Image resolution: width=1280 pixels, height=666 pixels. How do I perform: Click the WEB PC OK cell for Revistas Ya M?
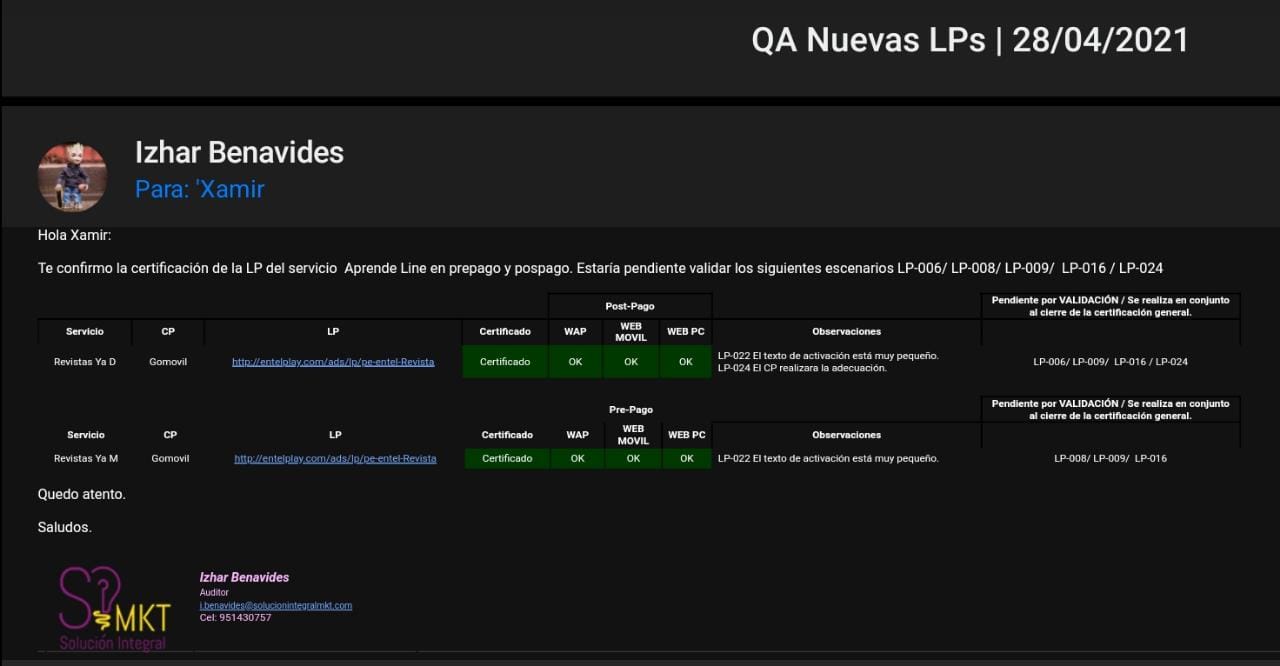click(687, 459)
